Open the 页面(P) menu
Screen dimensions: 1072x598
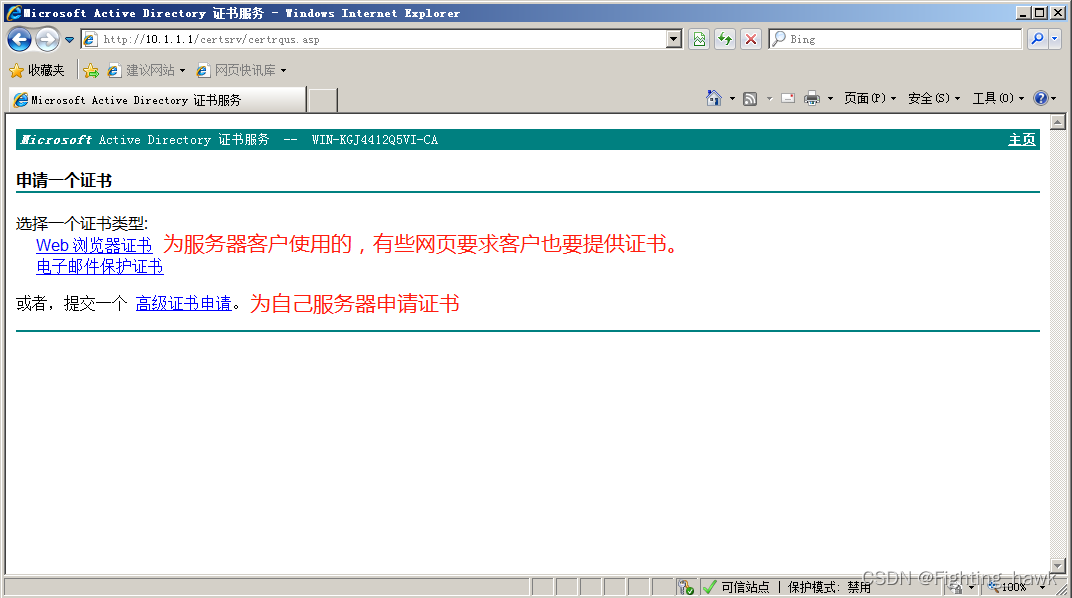(870, 98)
